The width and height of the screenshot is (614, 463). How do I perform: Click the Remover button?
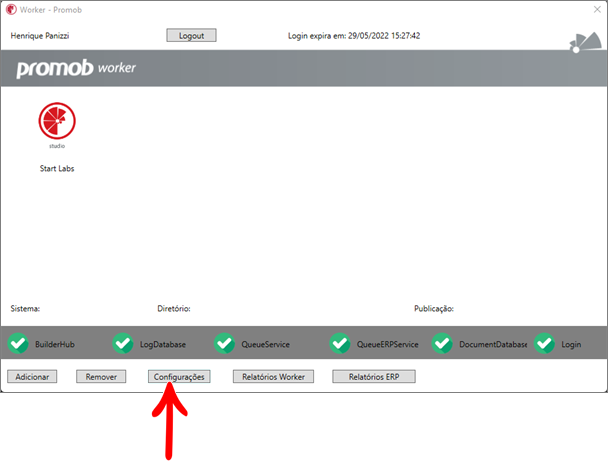(x=101, y=376)
